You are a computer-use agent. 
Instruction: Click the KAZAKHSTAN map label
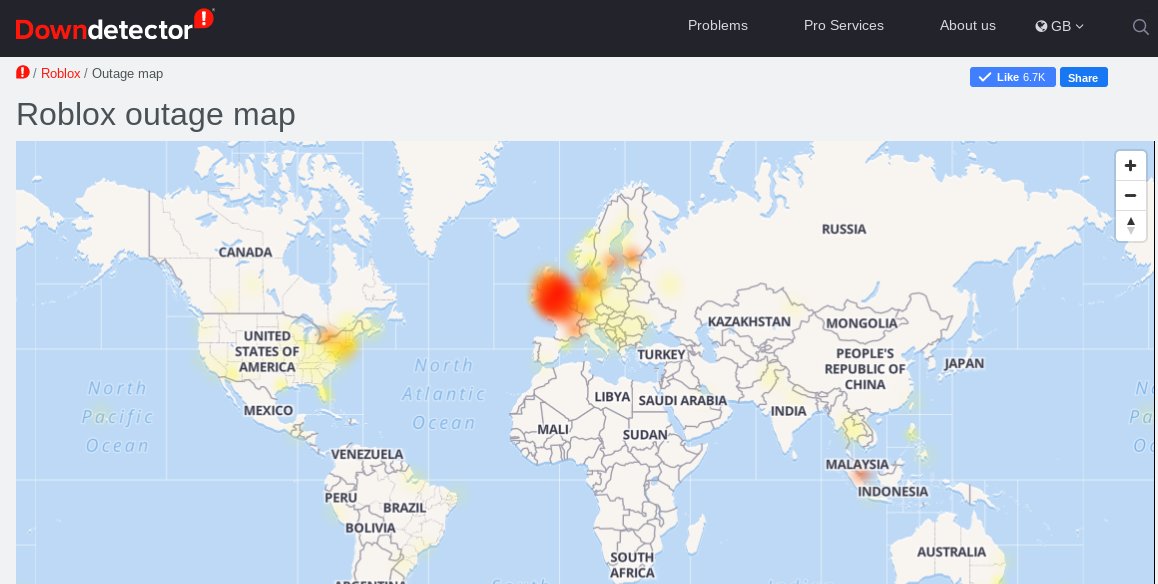[749, 322]
